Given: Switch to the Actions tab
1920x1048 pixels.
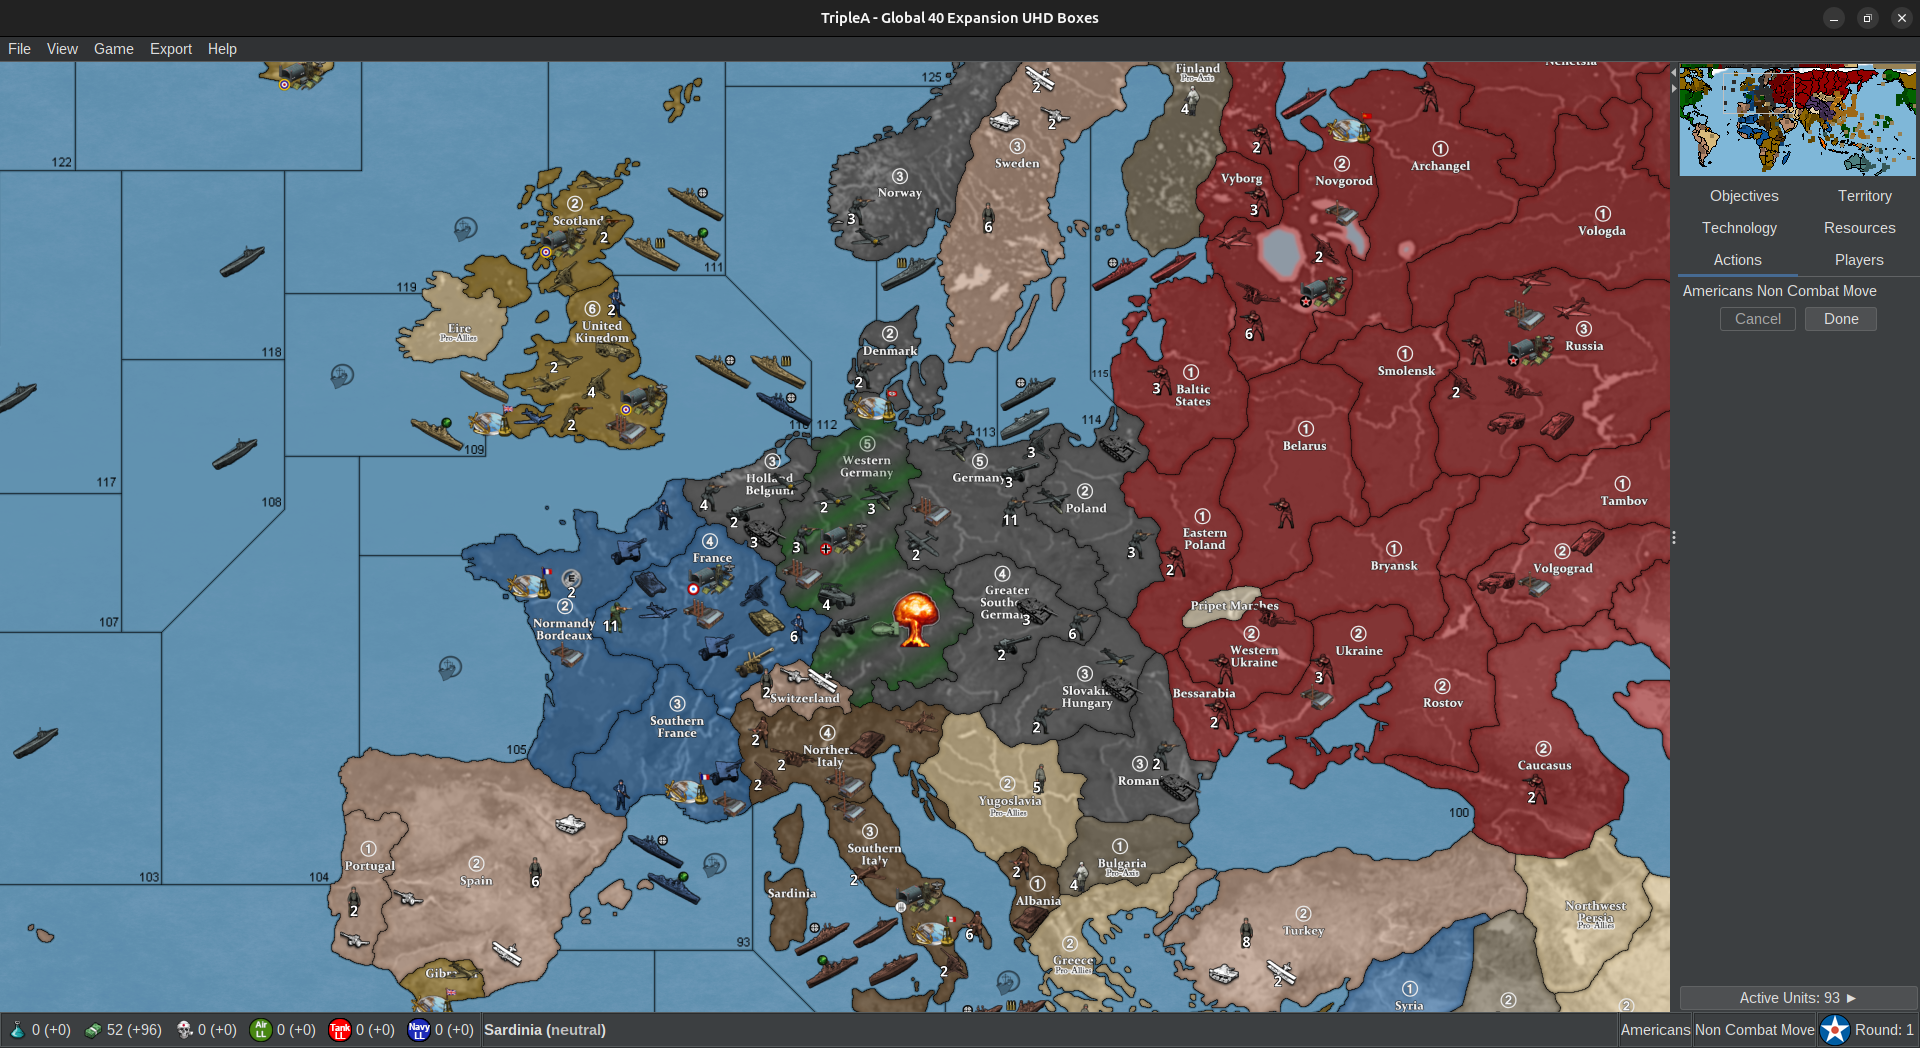Looking at the screenshot, I should (1737, 260).
